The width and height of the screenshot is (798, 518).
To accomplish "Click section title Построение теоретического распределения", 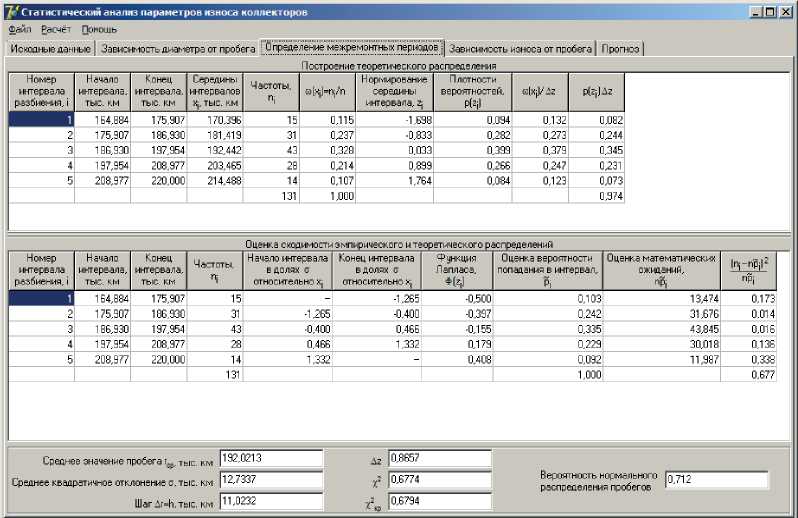I will (398, 66).
